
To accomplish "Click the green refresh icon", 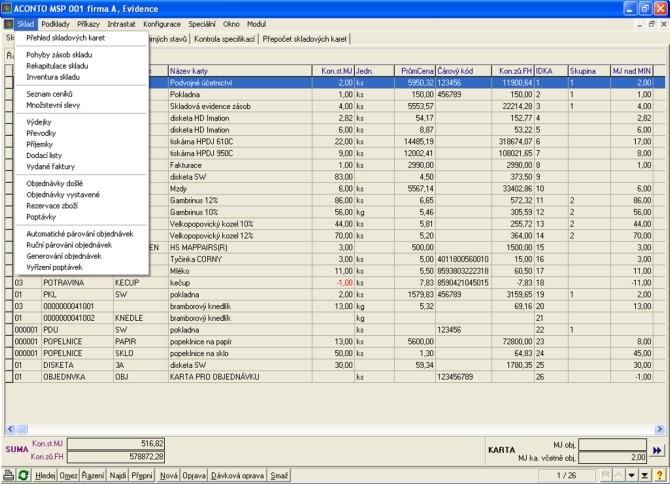I will [x=23, y=477].
